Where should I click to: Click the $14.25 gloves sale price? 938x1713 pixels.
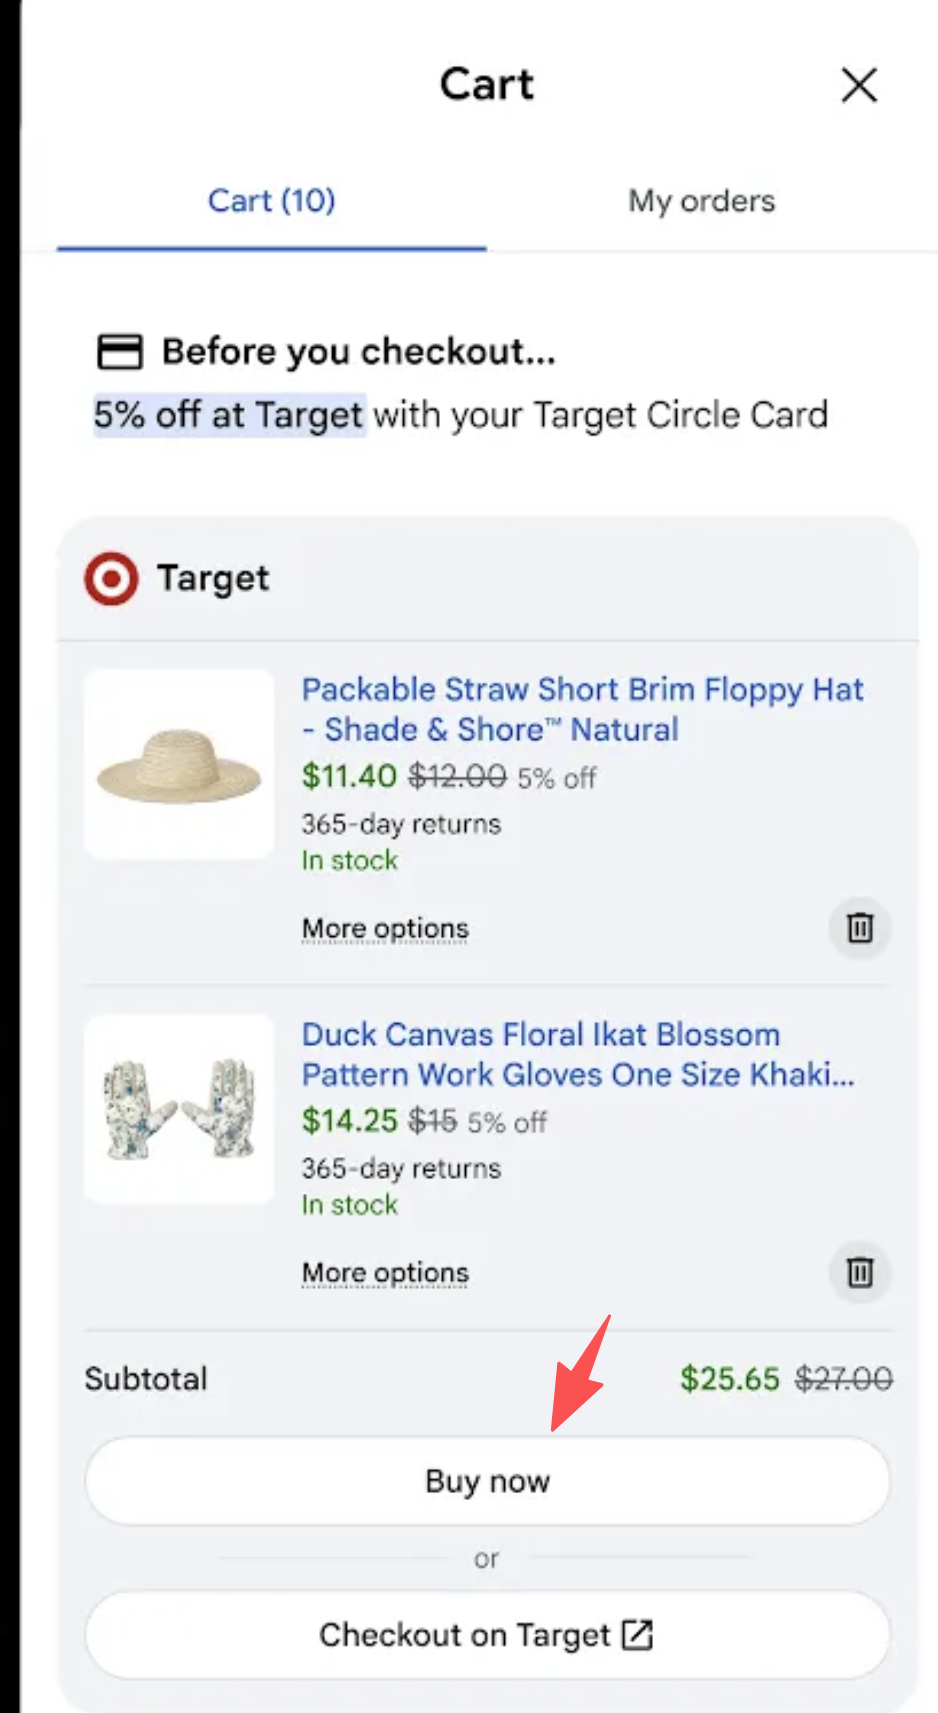click(349, 1121)
